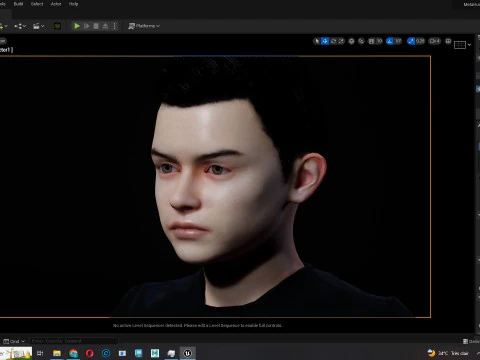480x360 pixels.
Task: Open the scale snap value 0.25
Action: [420, 41]
